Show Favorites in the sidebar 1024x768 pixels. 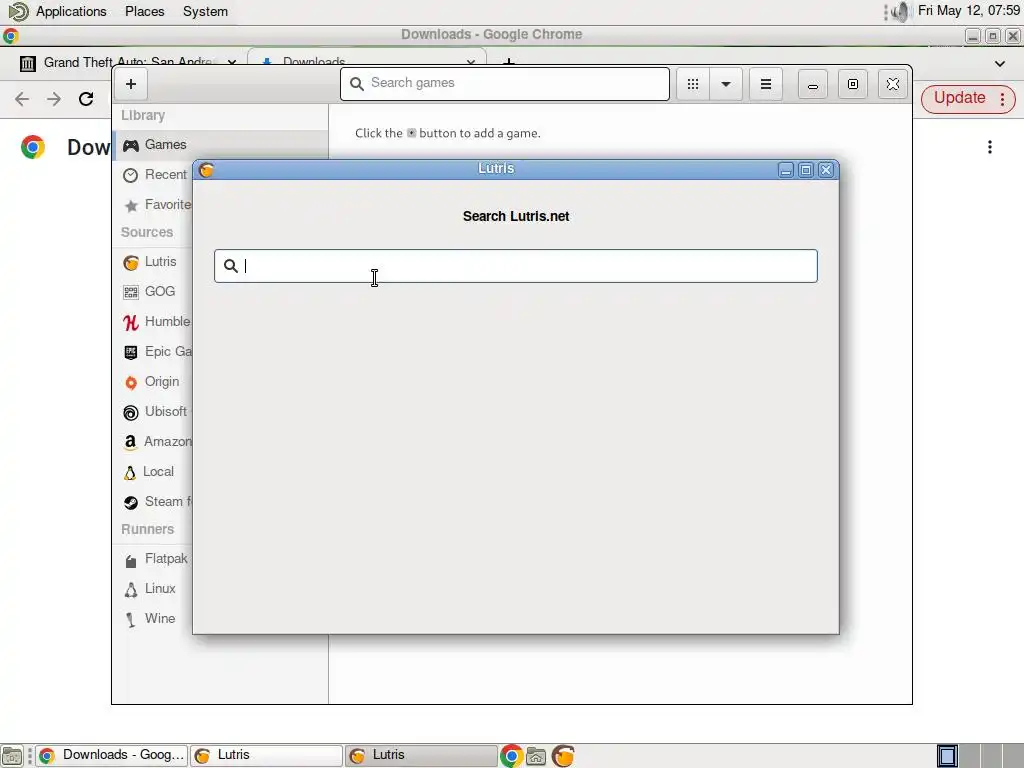tap(155, 205)
